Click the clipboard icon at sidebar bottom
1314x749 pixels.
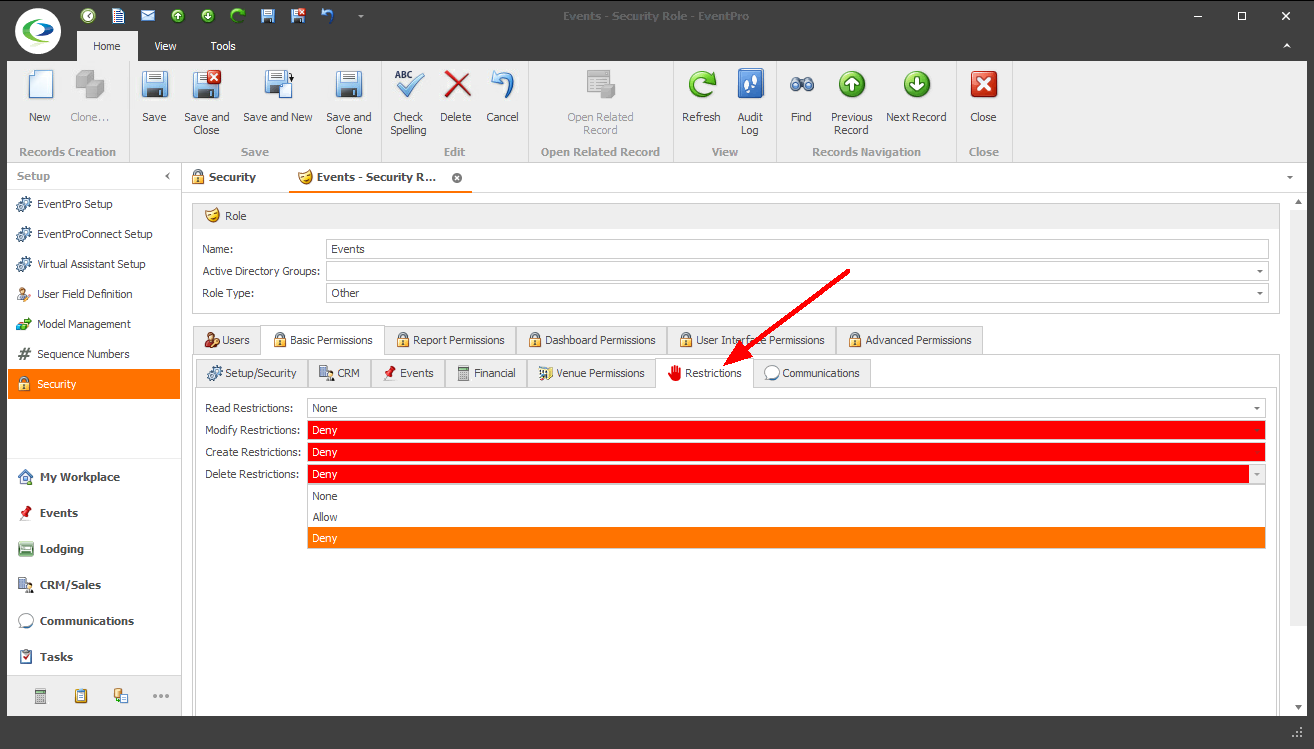[x=81, y=696]
